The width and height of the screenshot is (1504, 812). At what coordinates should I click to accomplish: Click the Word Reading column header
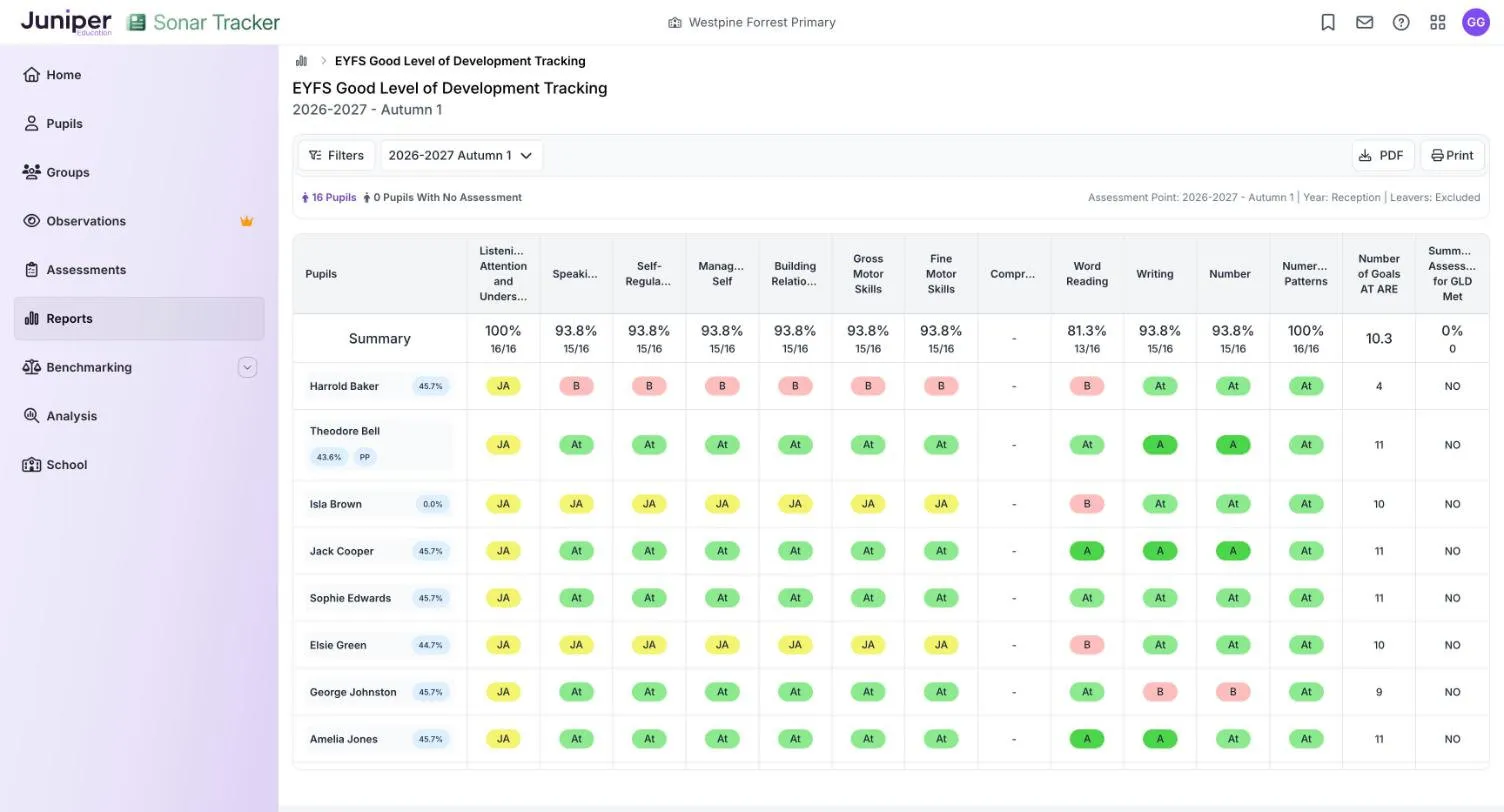[1087, 274]
